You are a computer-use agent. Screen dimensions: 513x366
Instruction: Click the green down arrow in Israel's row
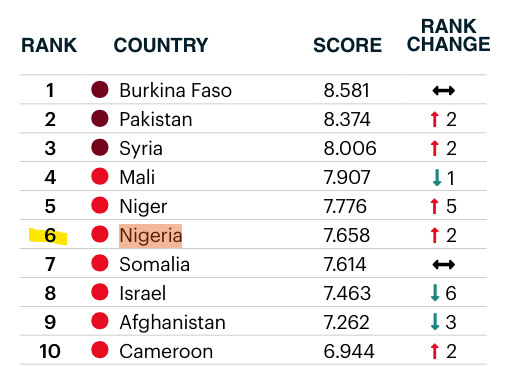435,293
